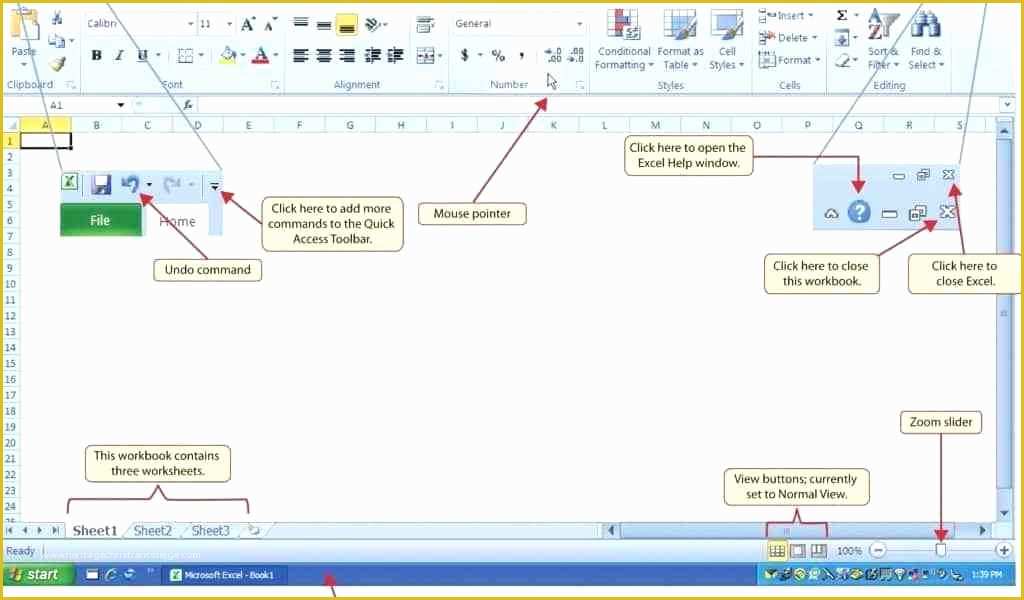Click Zoom In plus button
This screenshot has width=1024, height=600.
click(x=1004, y=551)
